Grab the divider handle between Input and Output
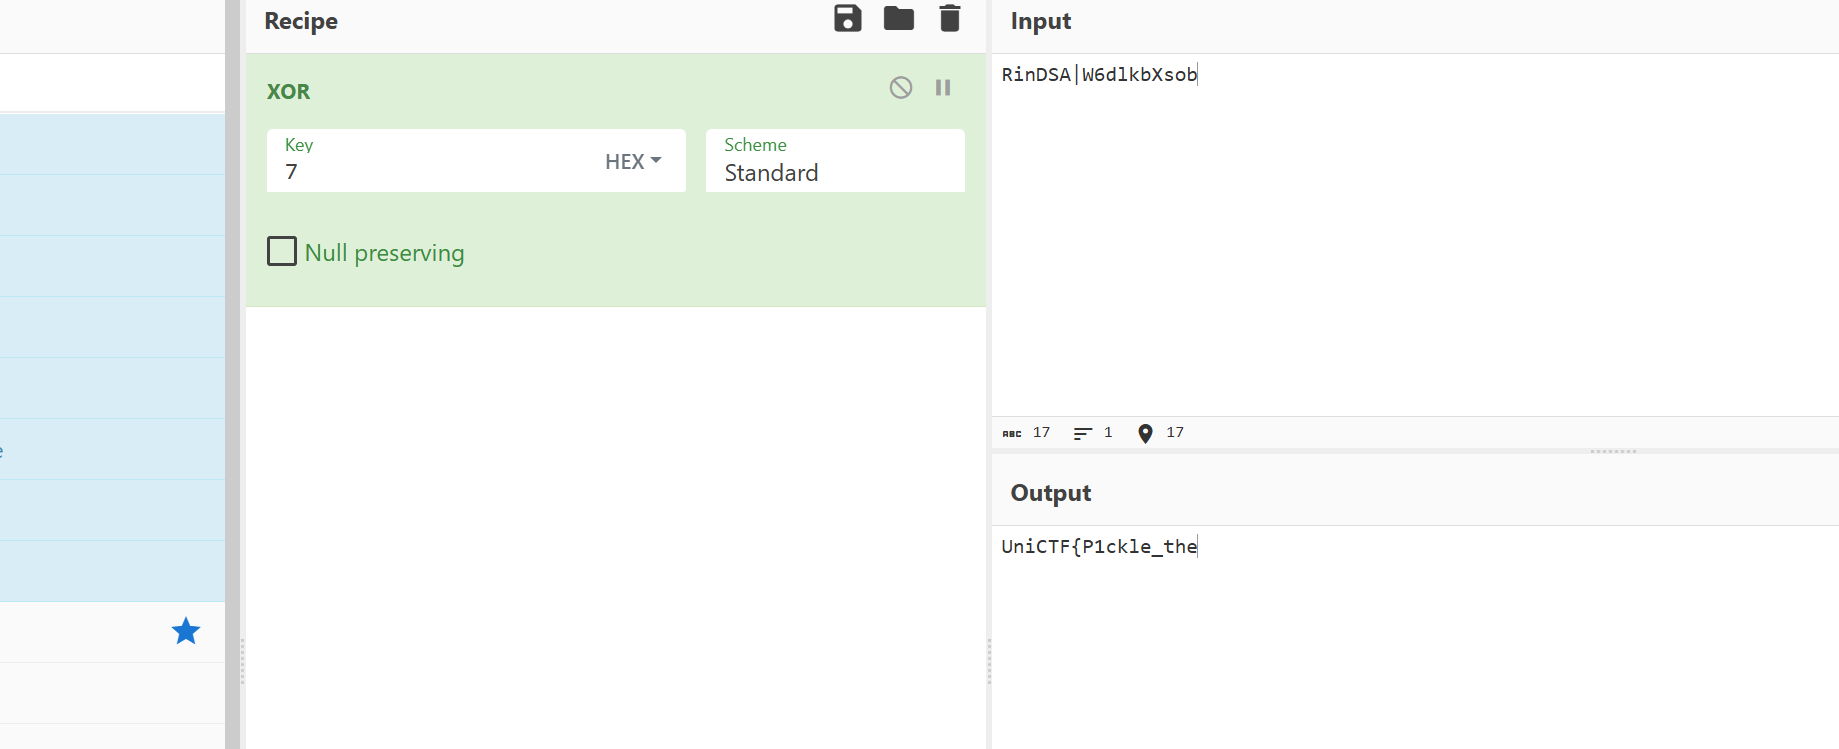 point(1612,451)
